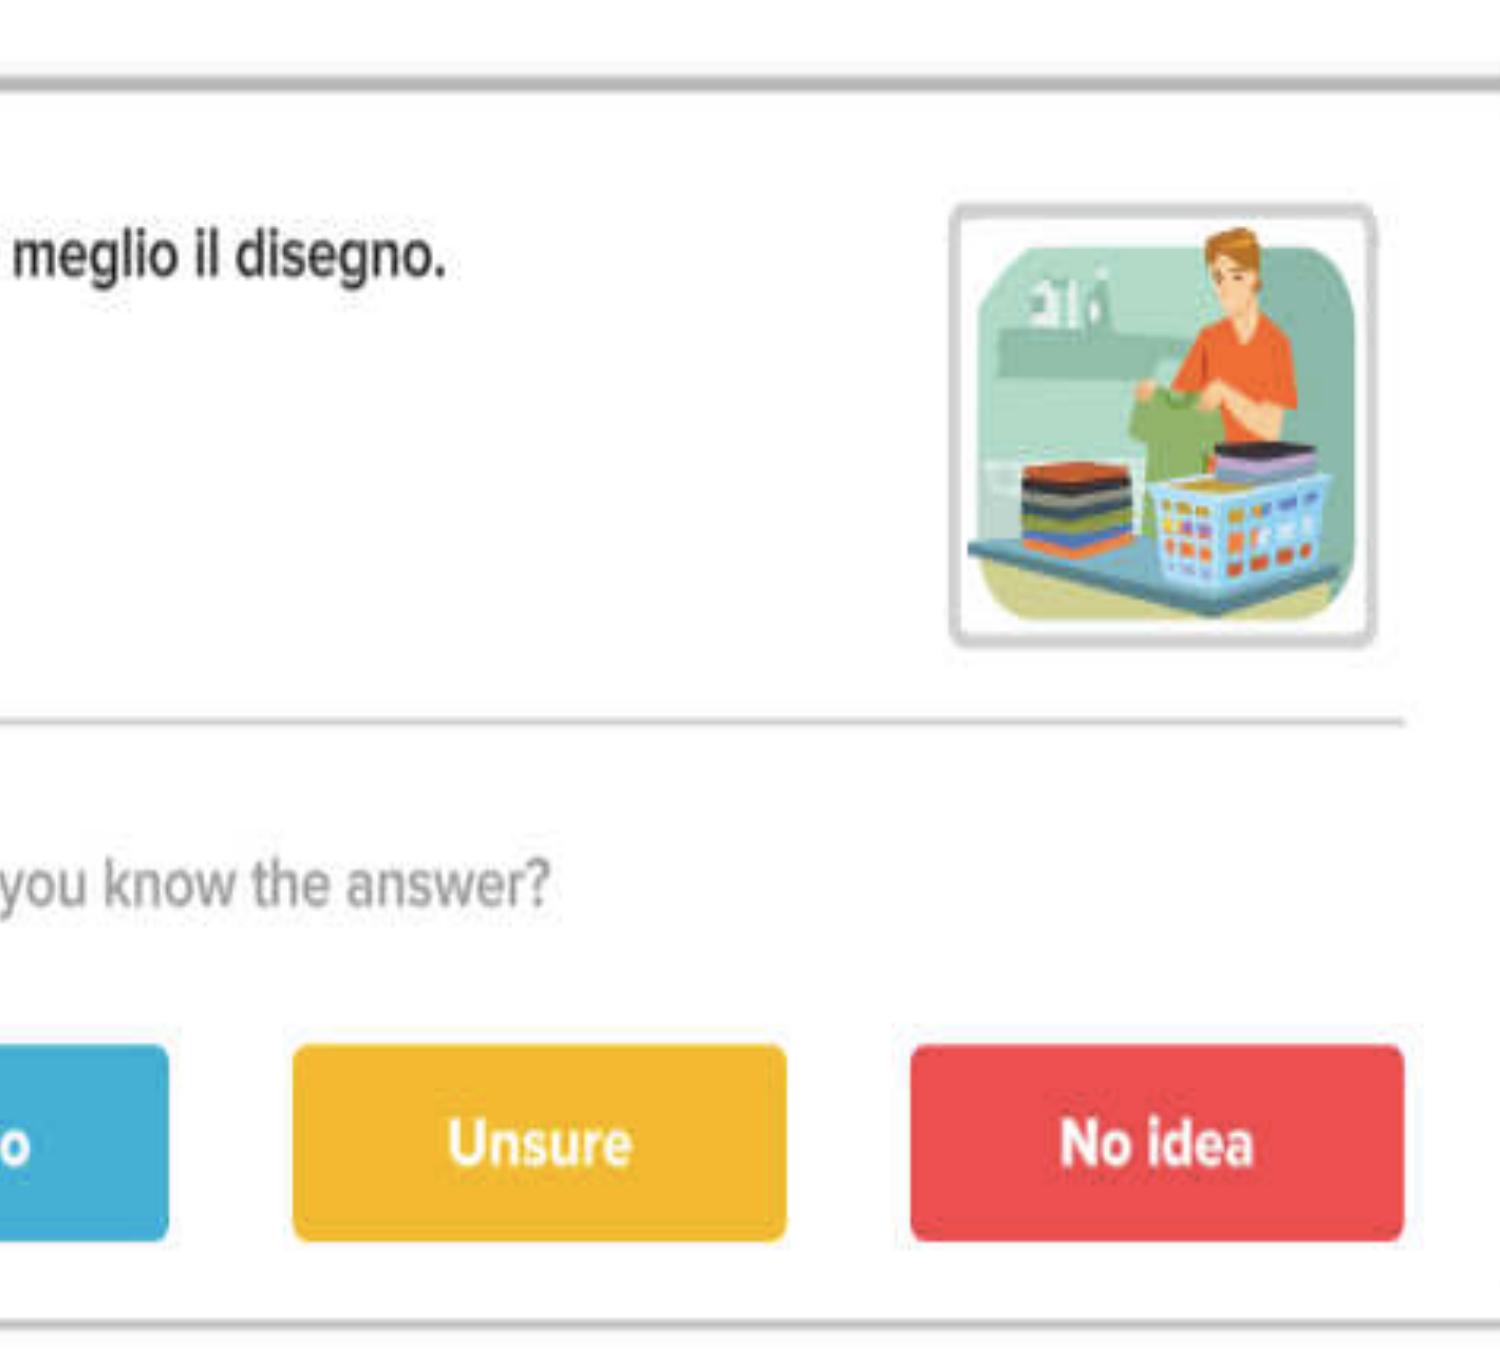Click the partially visible blue answer button

point(82,1142)
